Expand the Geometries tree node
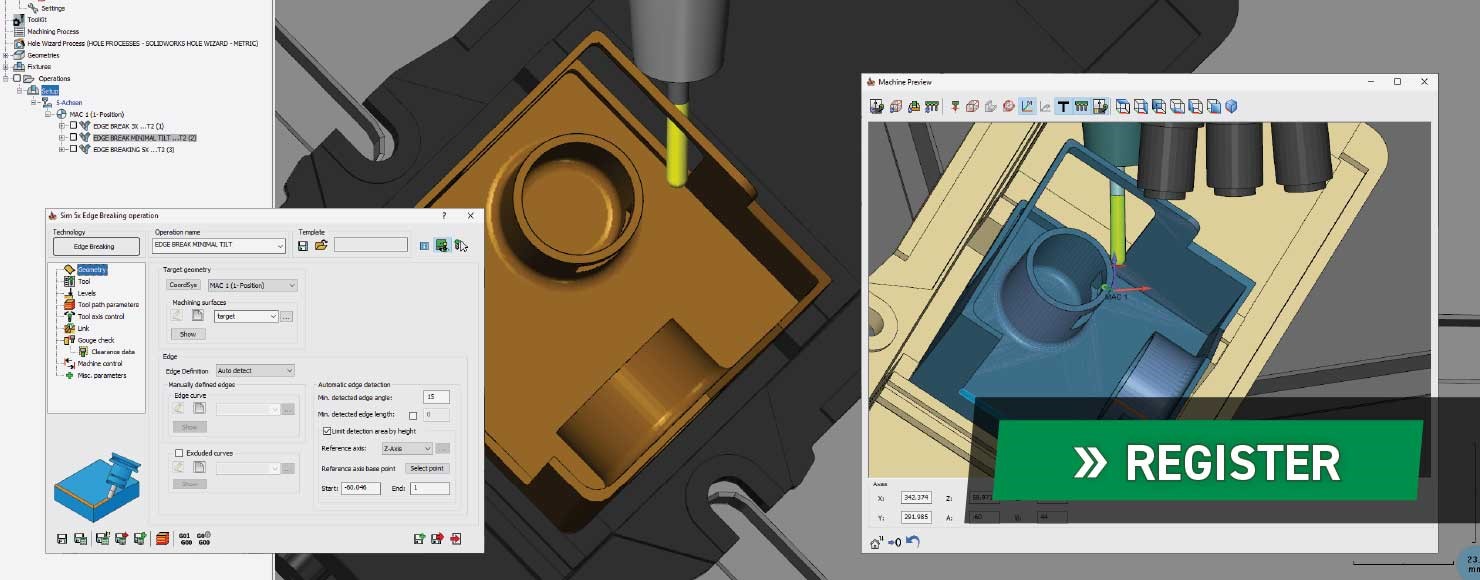This screenshot has width=1480, height=580. [x=8, y=55]
